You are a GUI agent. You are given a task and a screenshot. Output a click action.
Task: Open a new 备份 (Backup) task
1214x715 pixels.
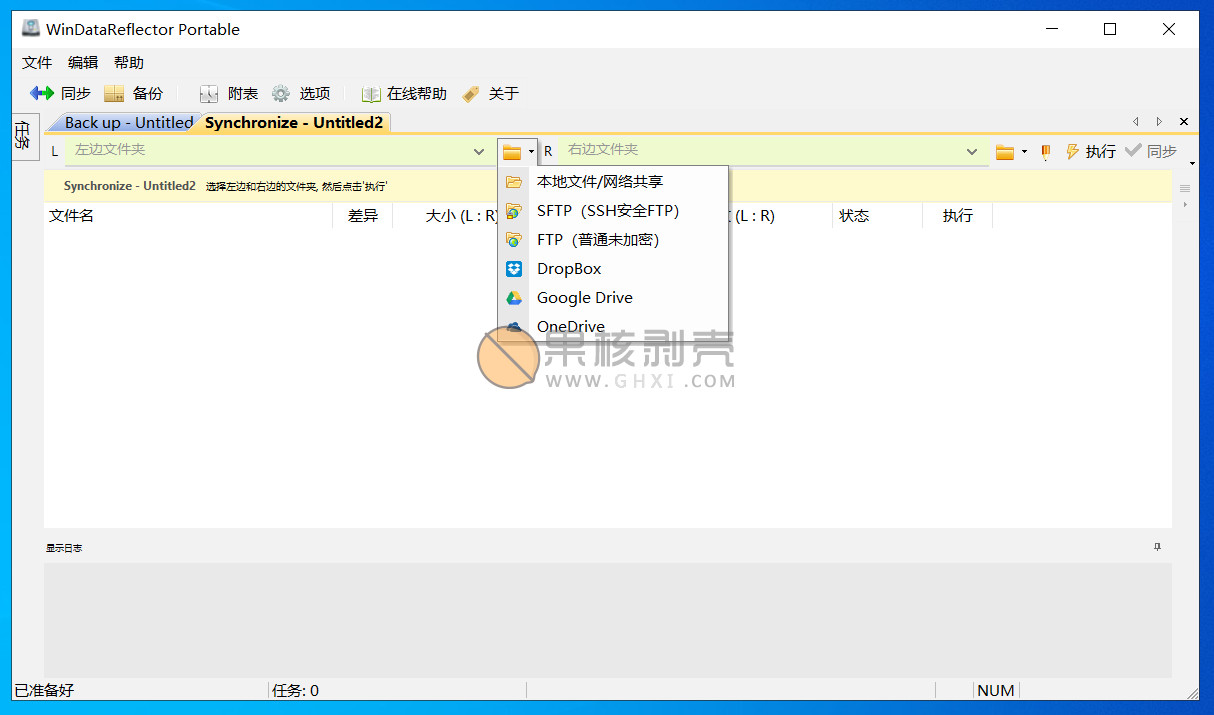[x=135, y=93]
